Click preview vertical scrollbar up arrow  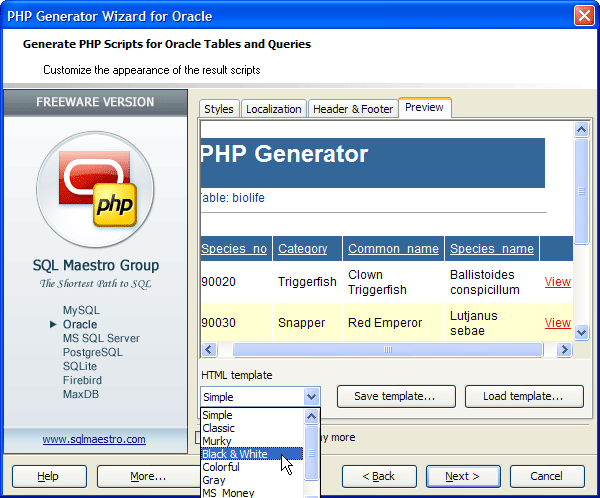(x=582, y=130)
